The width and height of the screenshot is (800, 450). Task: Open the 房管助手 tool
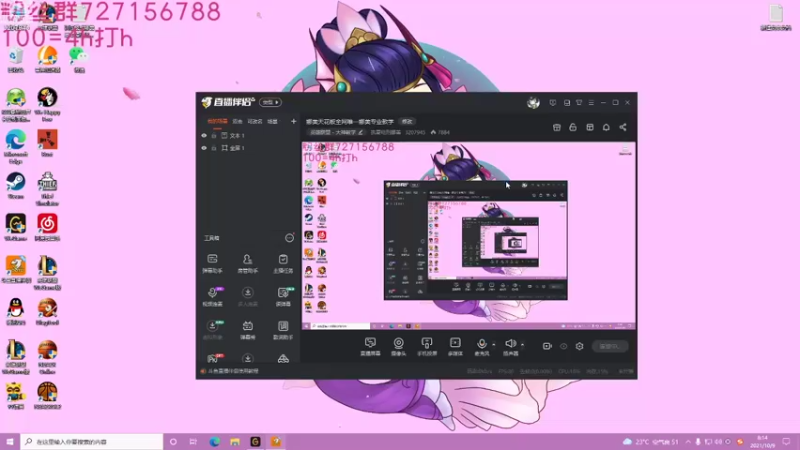pos(247,263)
